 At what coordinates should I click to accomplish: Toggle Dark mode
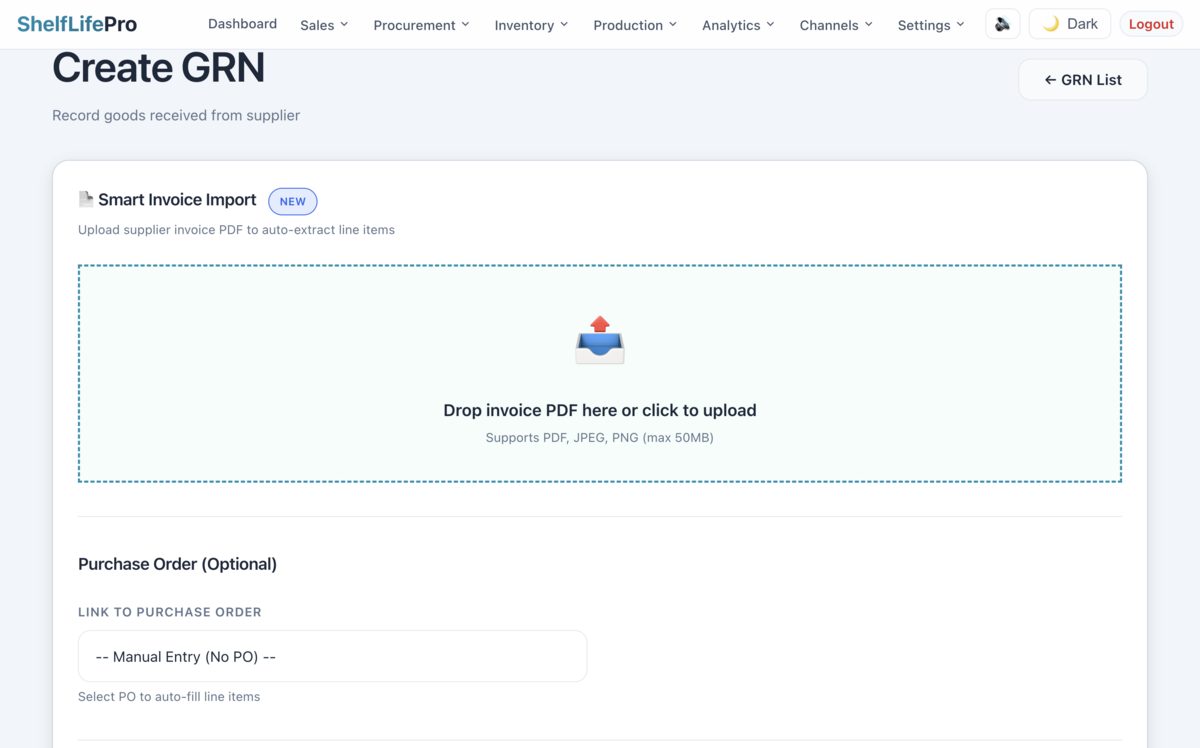[x=1069, y=24]
